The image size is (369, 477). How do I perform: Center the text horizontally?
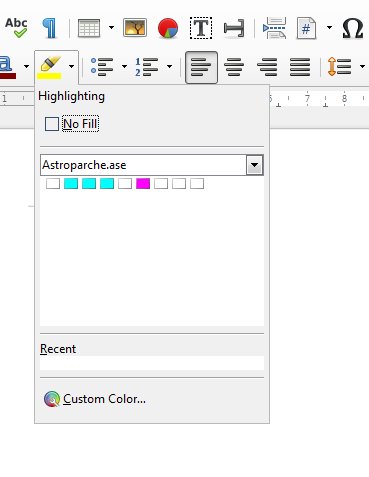[x=234, y=67]
